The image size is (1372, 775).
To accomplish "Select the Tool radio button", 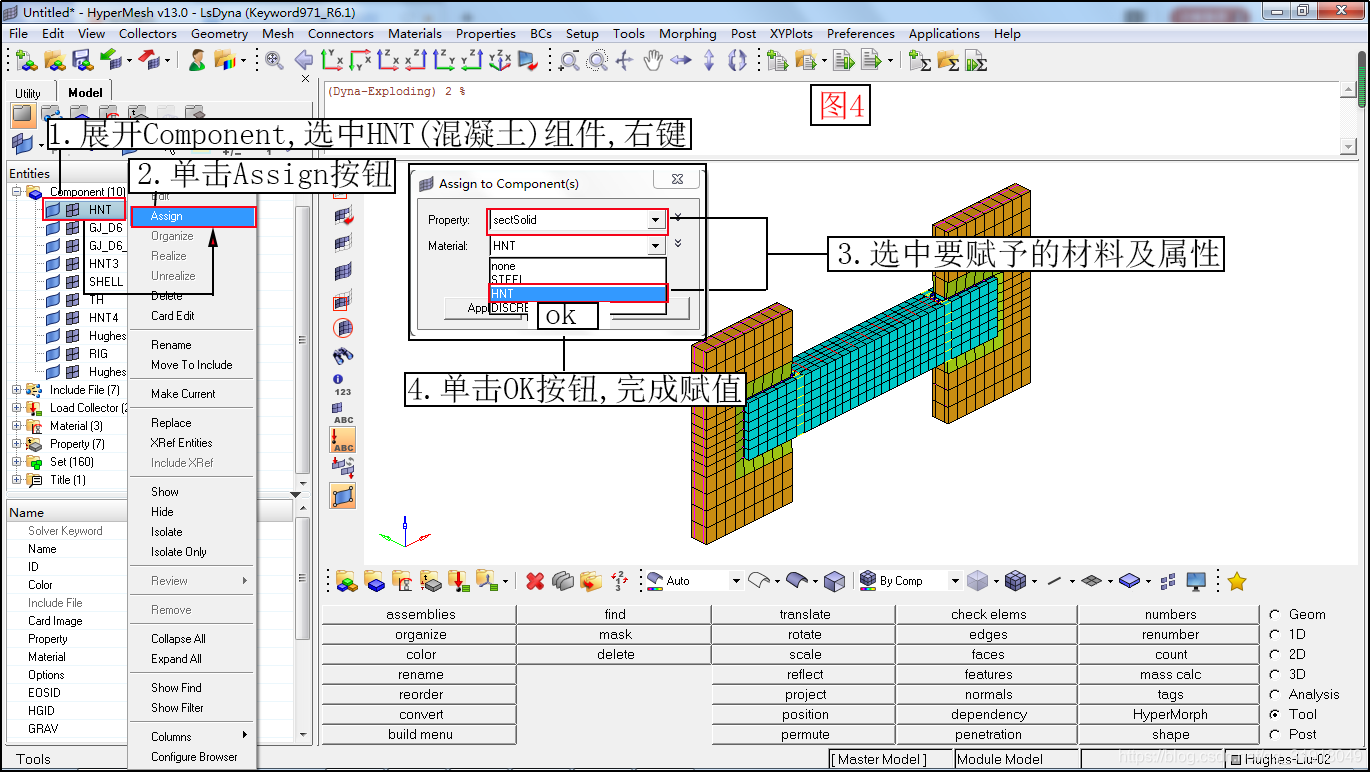I will (1274, 714).
